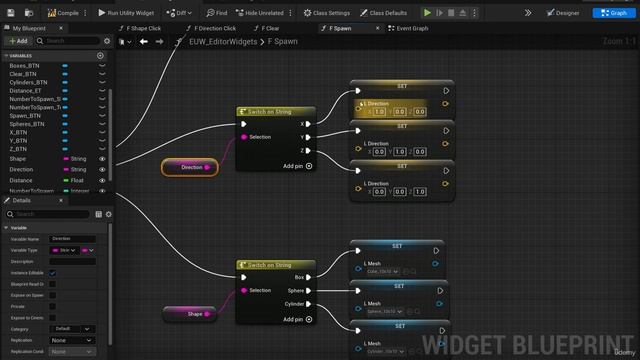
Task: Open the bookmarks dropdown in the graph bar
Action: coord(124,42)
